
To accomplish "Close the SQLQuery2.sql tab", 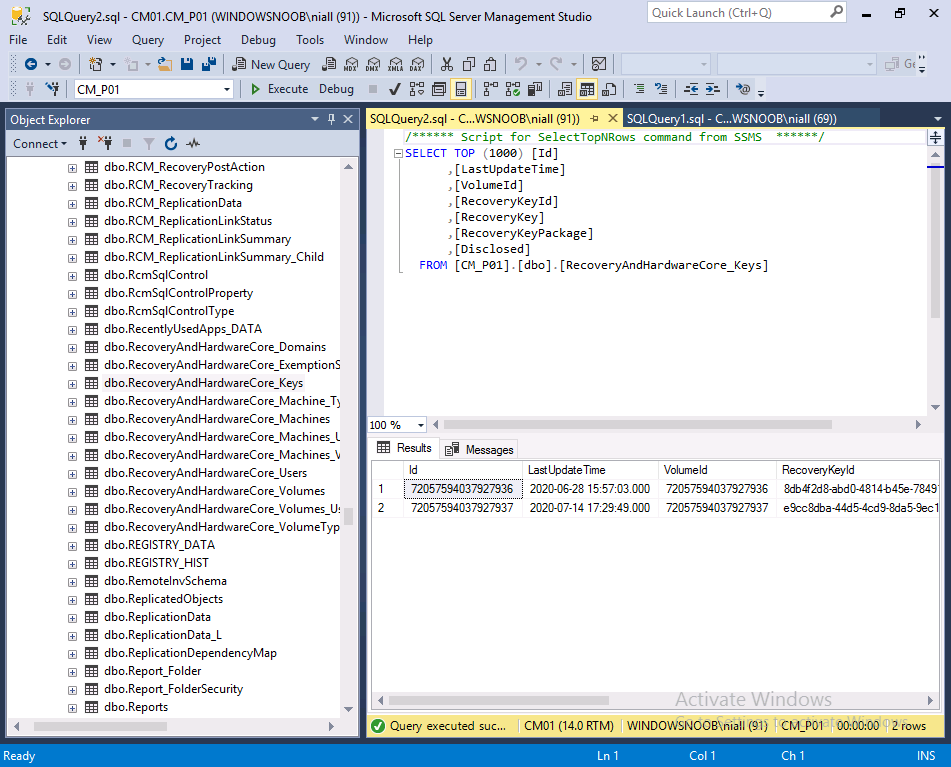I will pos(613,118).
